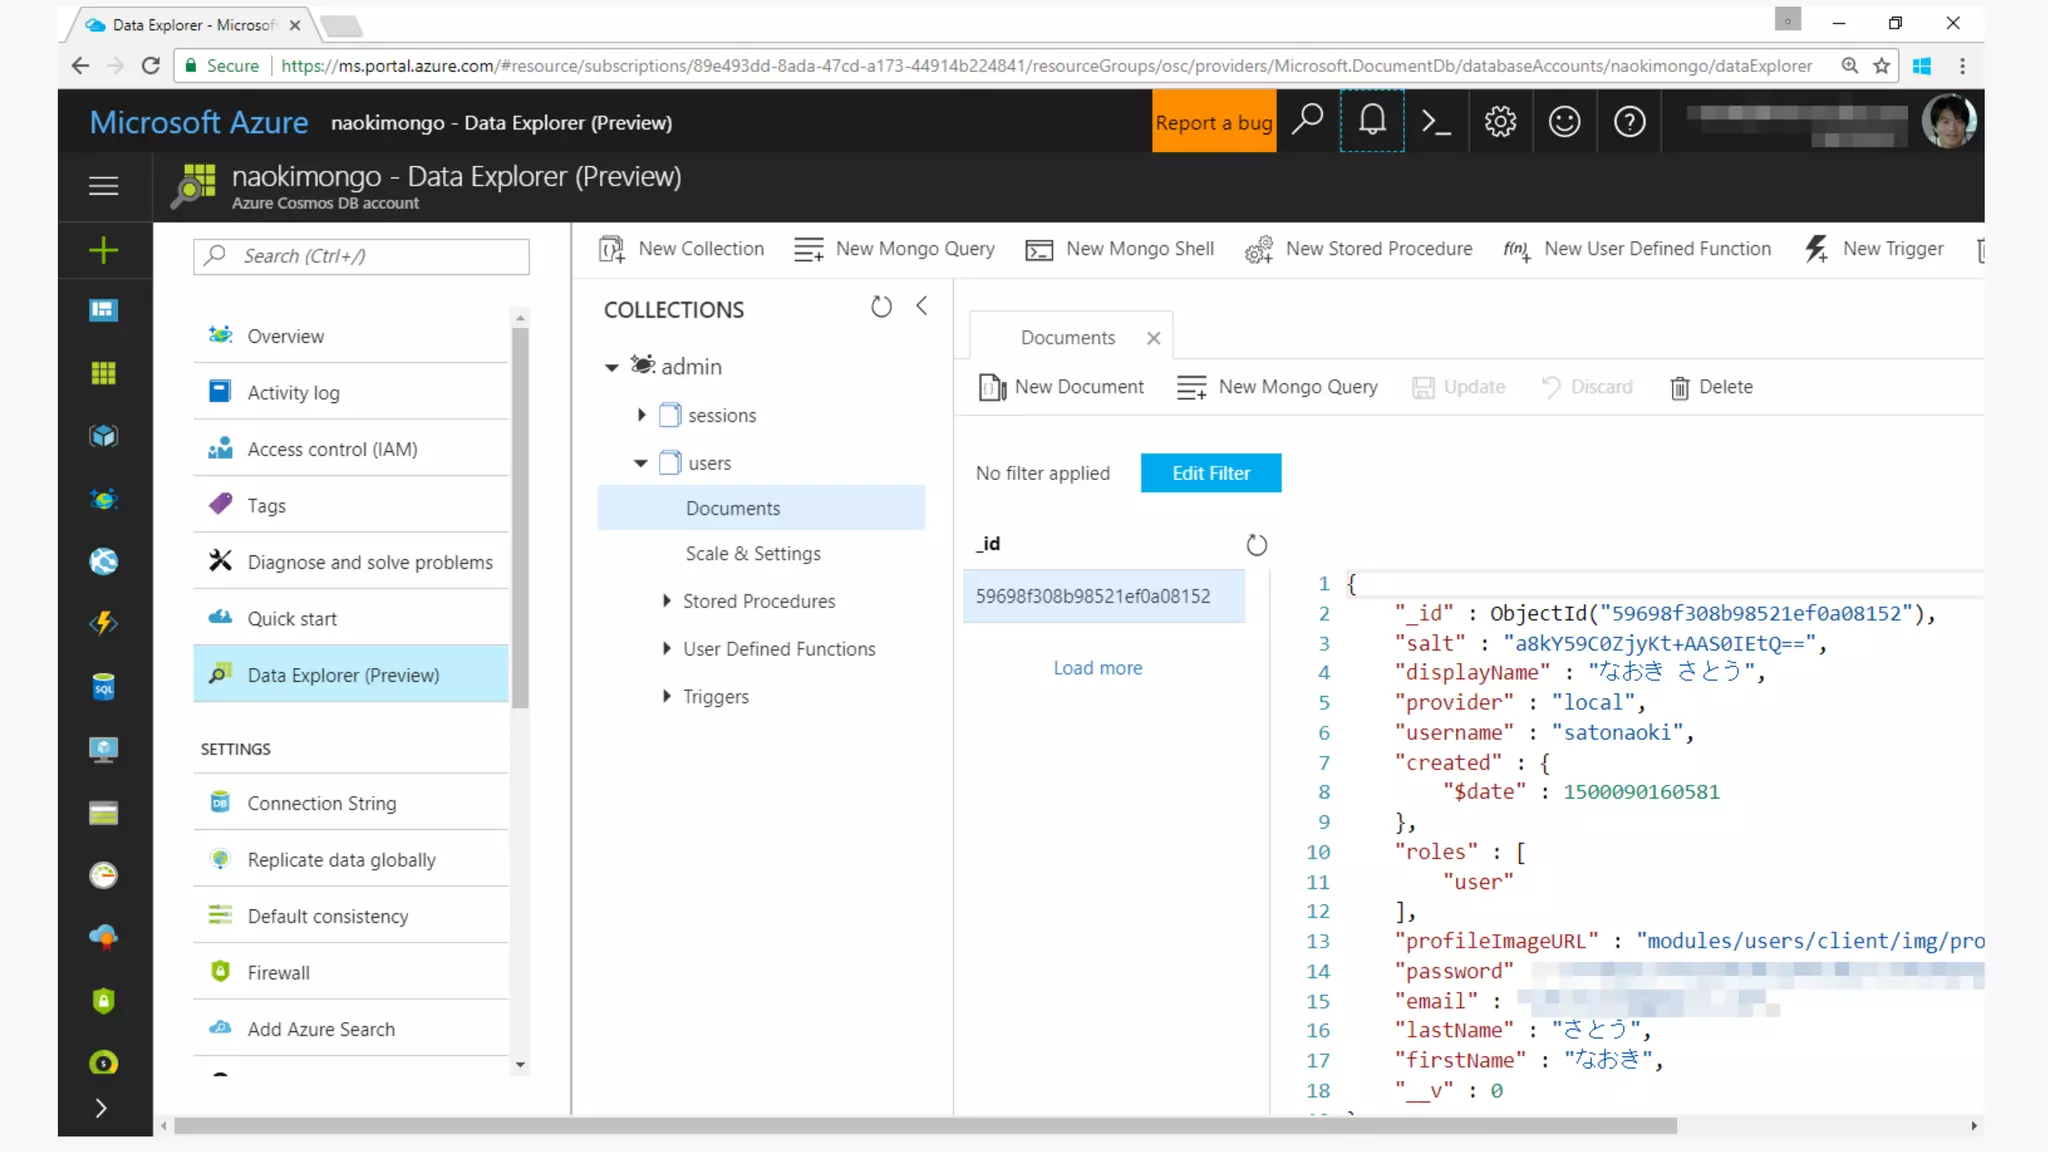Image resolution: width=2048 pixels, height=1152 pixels.
Task: Collapse the admin database node
Action: pyautogui.click(x=612, y=367)
